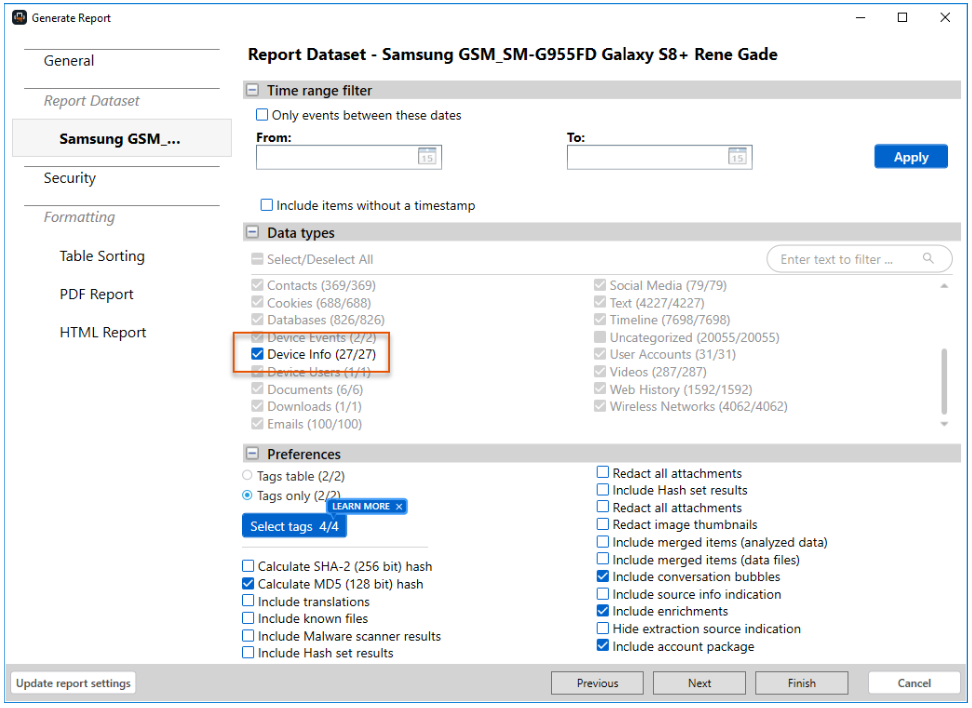Toggle the Contacts (369/369) checkbox

tap(257, 285)
